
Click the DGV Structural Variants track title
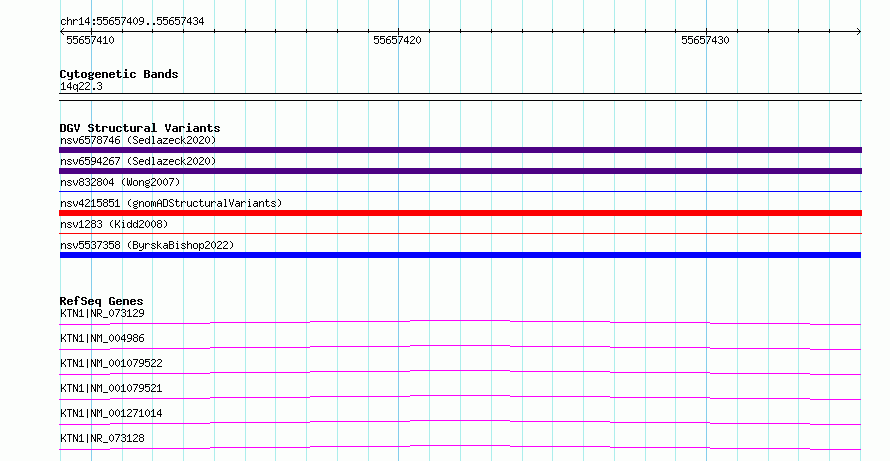(x=140, y=128)
